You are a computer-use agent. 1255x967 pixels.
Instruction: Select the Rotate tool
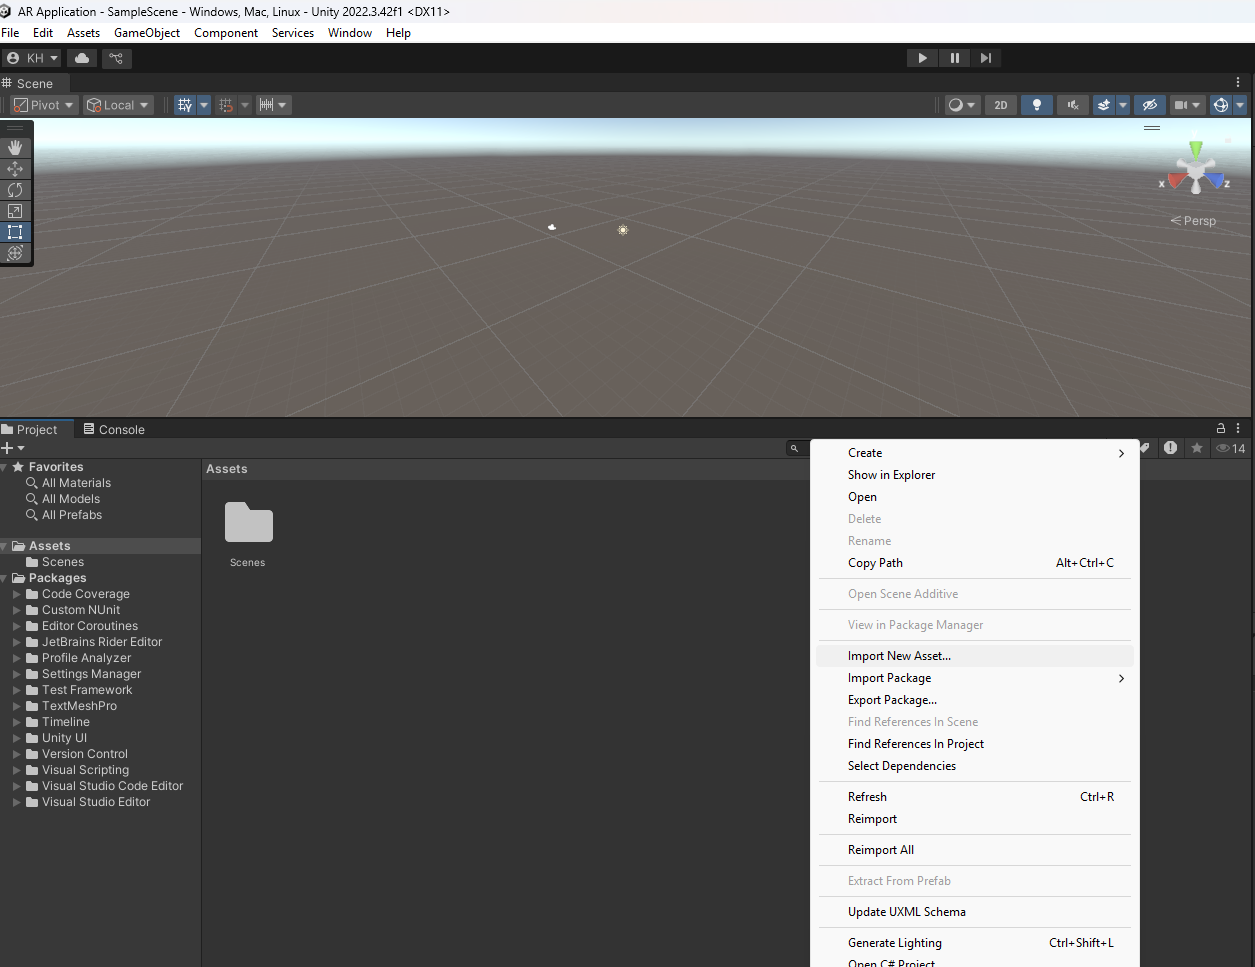(15, 190)
